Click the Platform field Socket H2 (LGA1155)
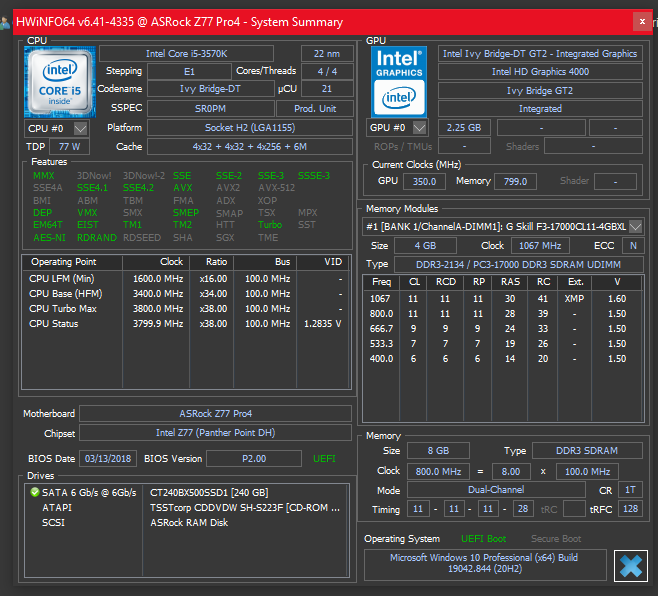Viewport: 658px width, 596px height. [250, 128]
